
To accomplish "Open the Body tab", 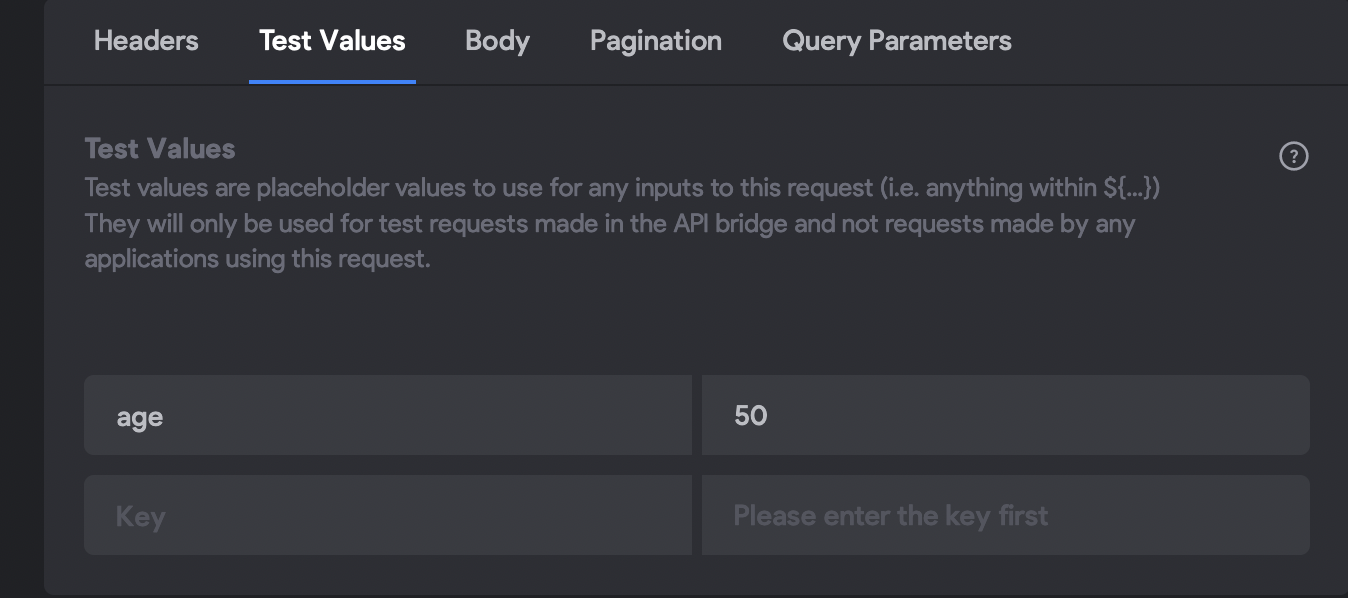I will click(x=497, y=41).
